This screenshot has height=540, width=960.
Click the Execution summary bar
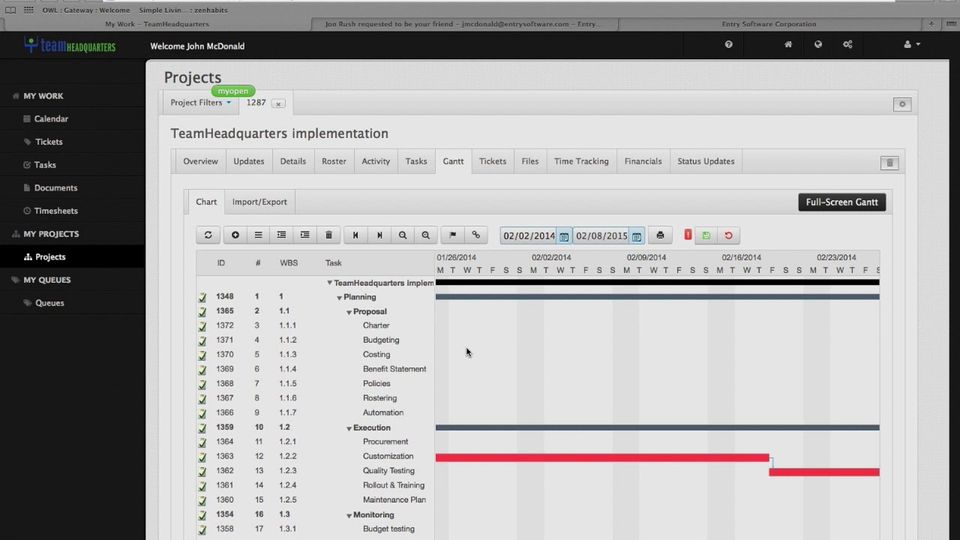658,427
